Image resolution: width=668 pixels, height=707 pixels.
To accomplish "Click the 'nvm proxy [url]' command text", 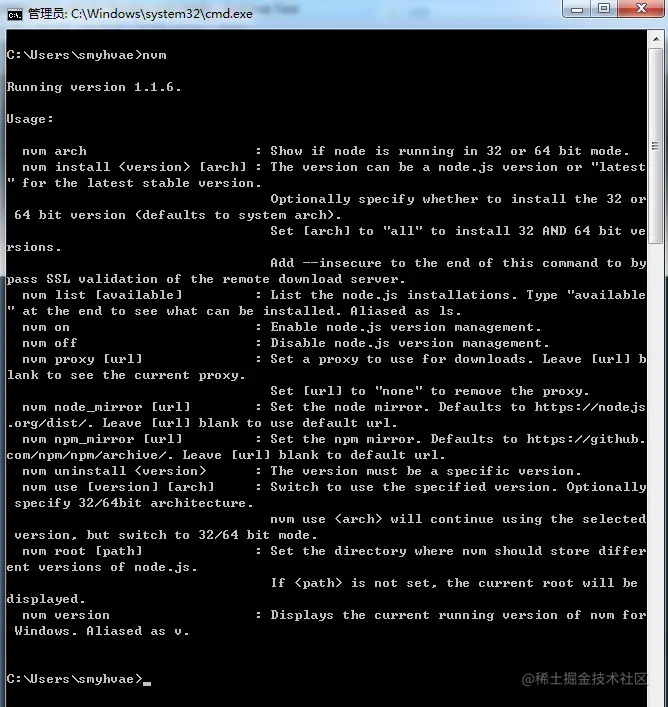I will point(82,359).
